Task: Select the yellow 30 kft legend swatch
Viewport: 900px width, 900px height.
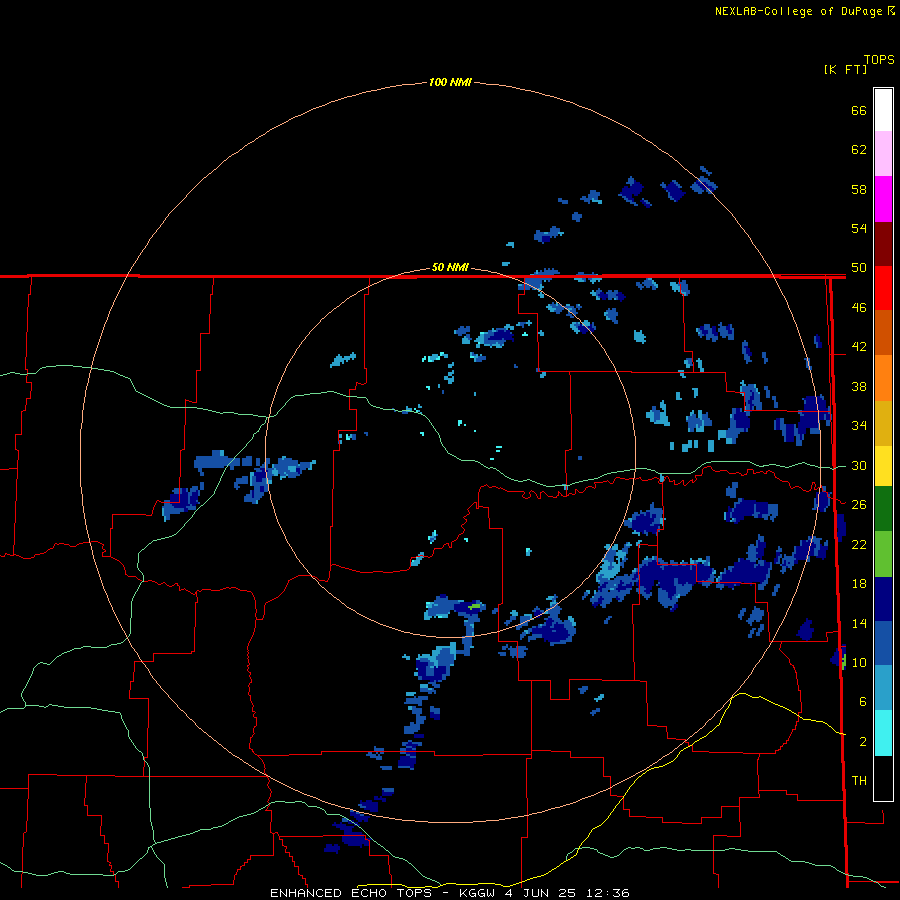Action: [x=883, y=466]
